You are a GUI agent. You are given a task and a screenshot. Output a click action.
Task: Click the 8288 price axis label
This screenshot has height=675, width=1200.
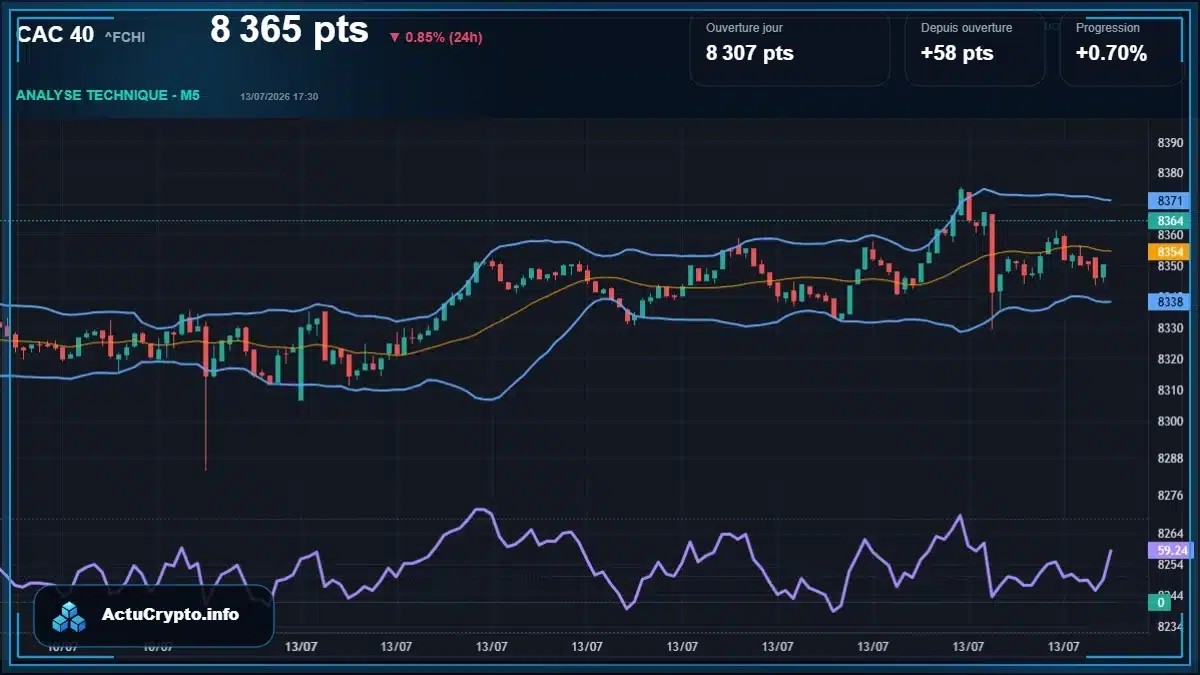tap(1170, 458)
